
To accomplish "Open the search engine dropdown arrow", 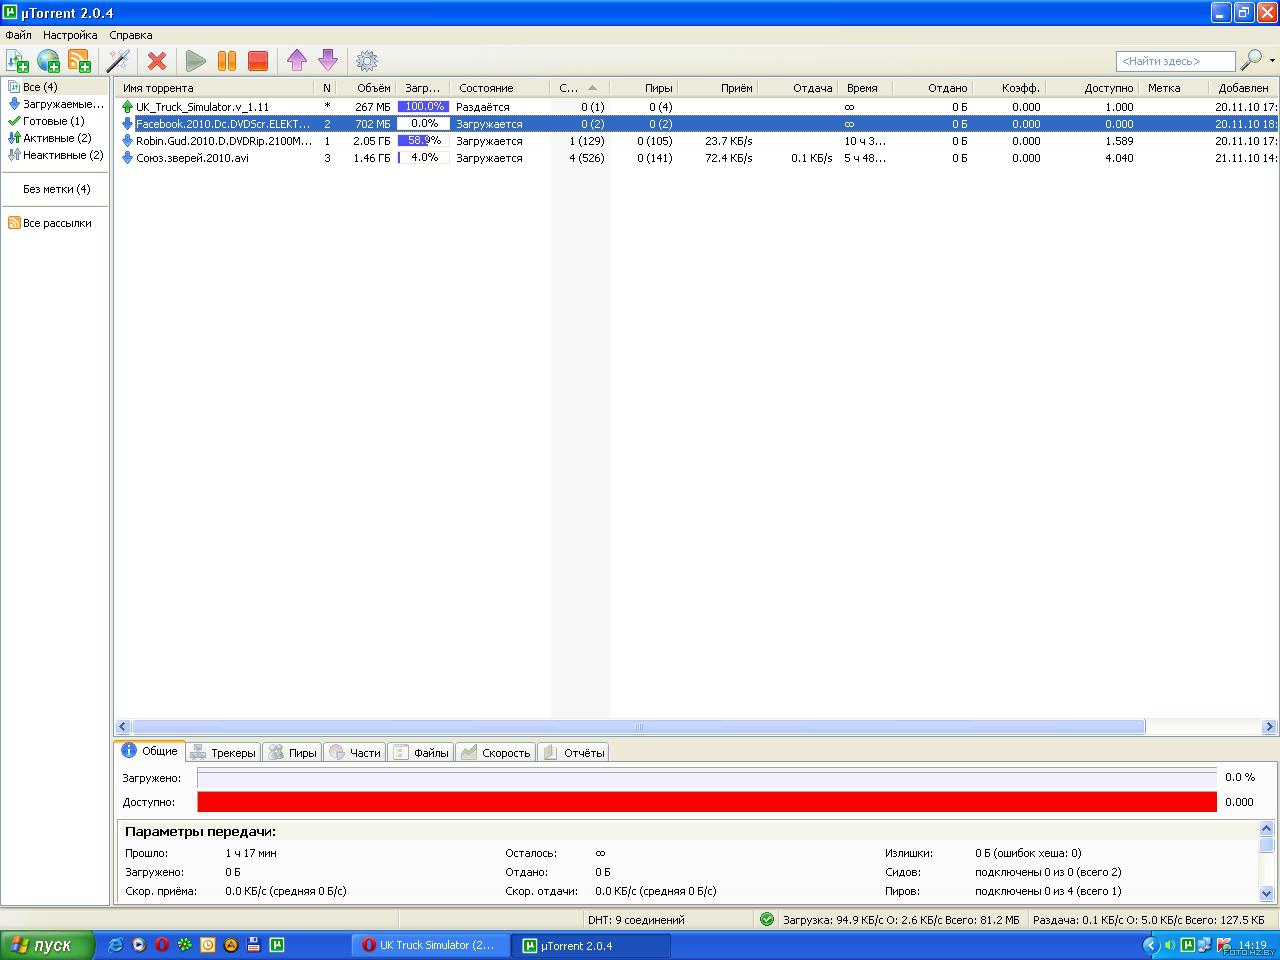I will (1272, 61).
